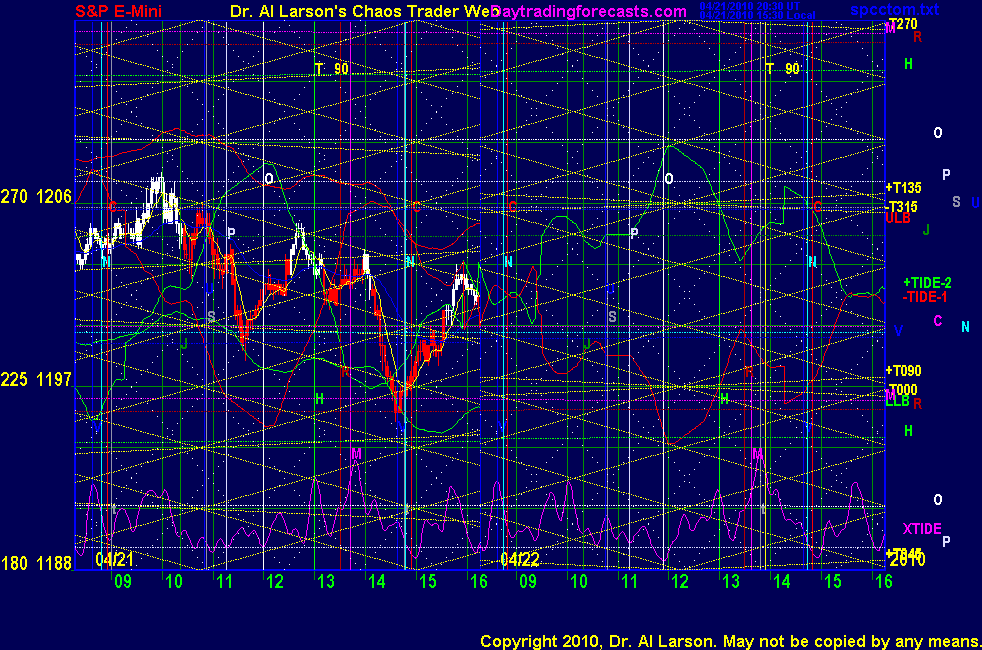Click the "04/22" session date label
The image size is (982, 650).
[x=520, y=559]
